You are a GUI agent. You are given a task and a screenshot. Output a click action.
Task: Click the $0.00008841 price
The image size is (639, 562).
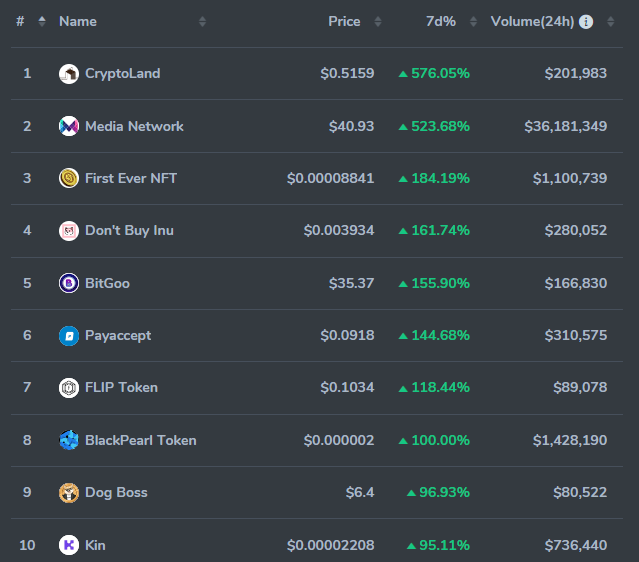coord(331,178)
